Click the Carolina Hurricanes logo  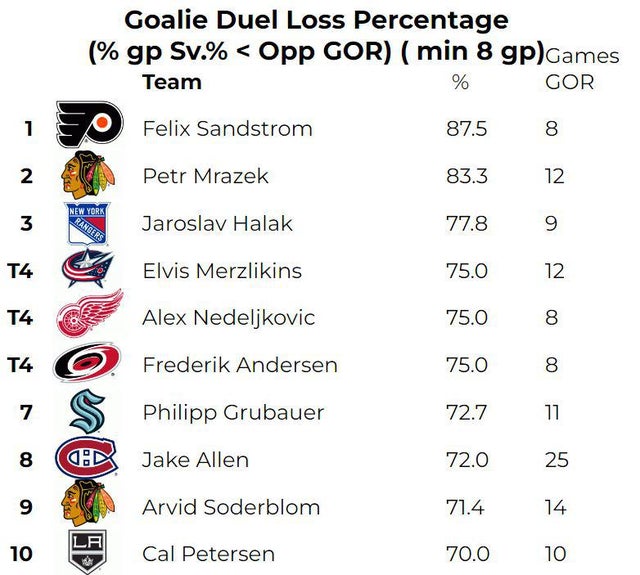coord(88,364)
